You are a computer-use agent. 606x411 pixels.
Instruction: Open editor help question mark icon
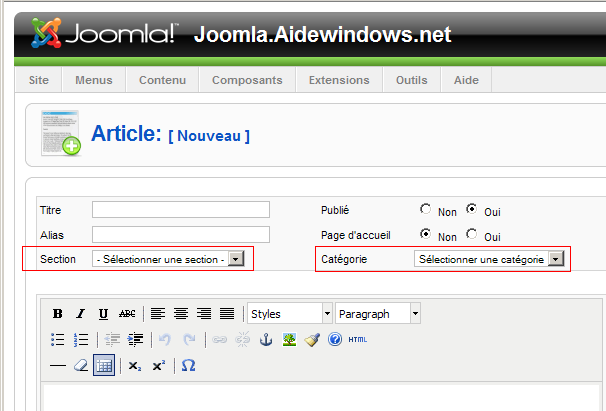(335, 339)
